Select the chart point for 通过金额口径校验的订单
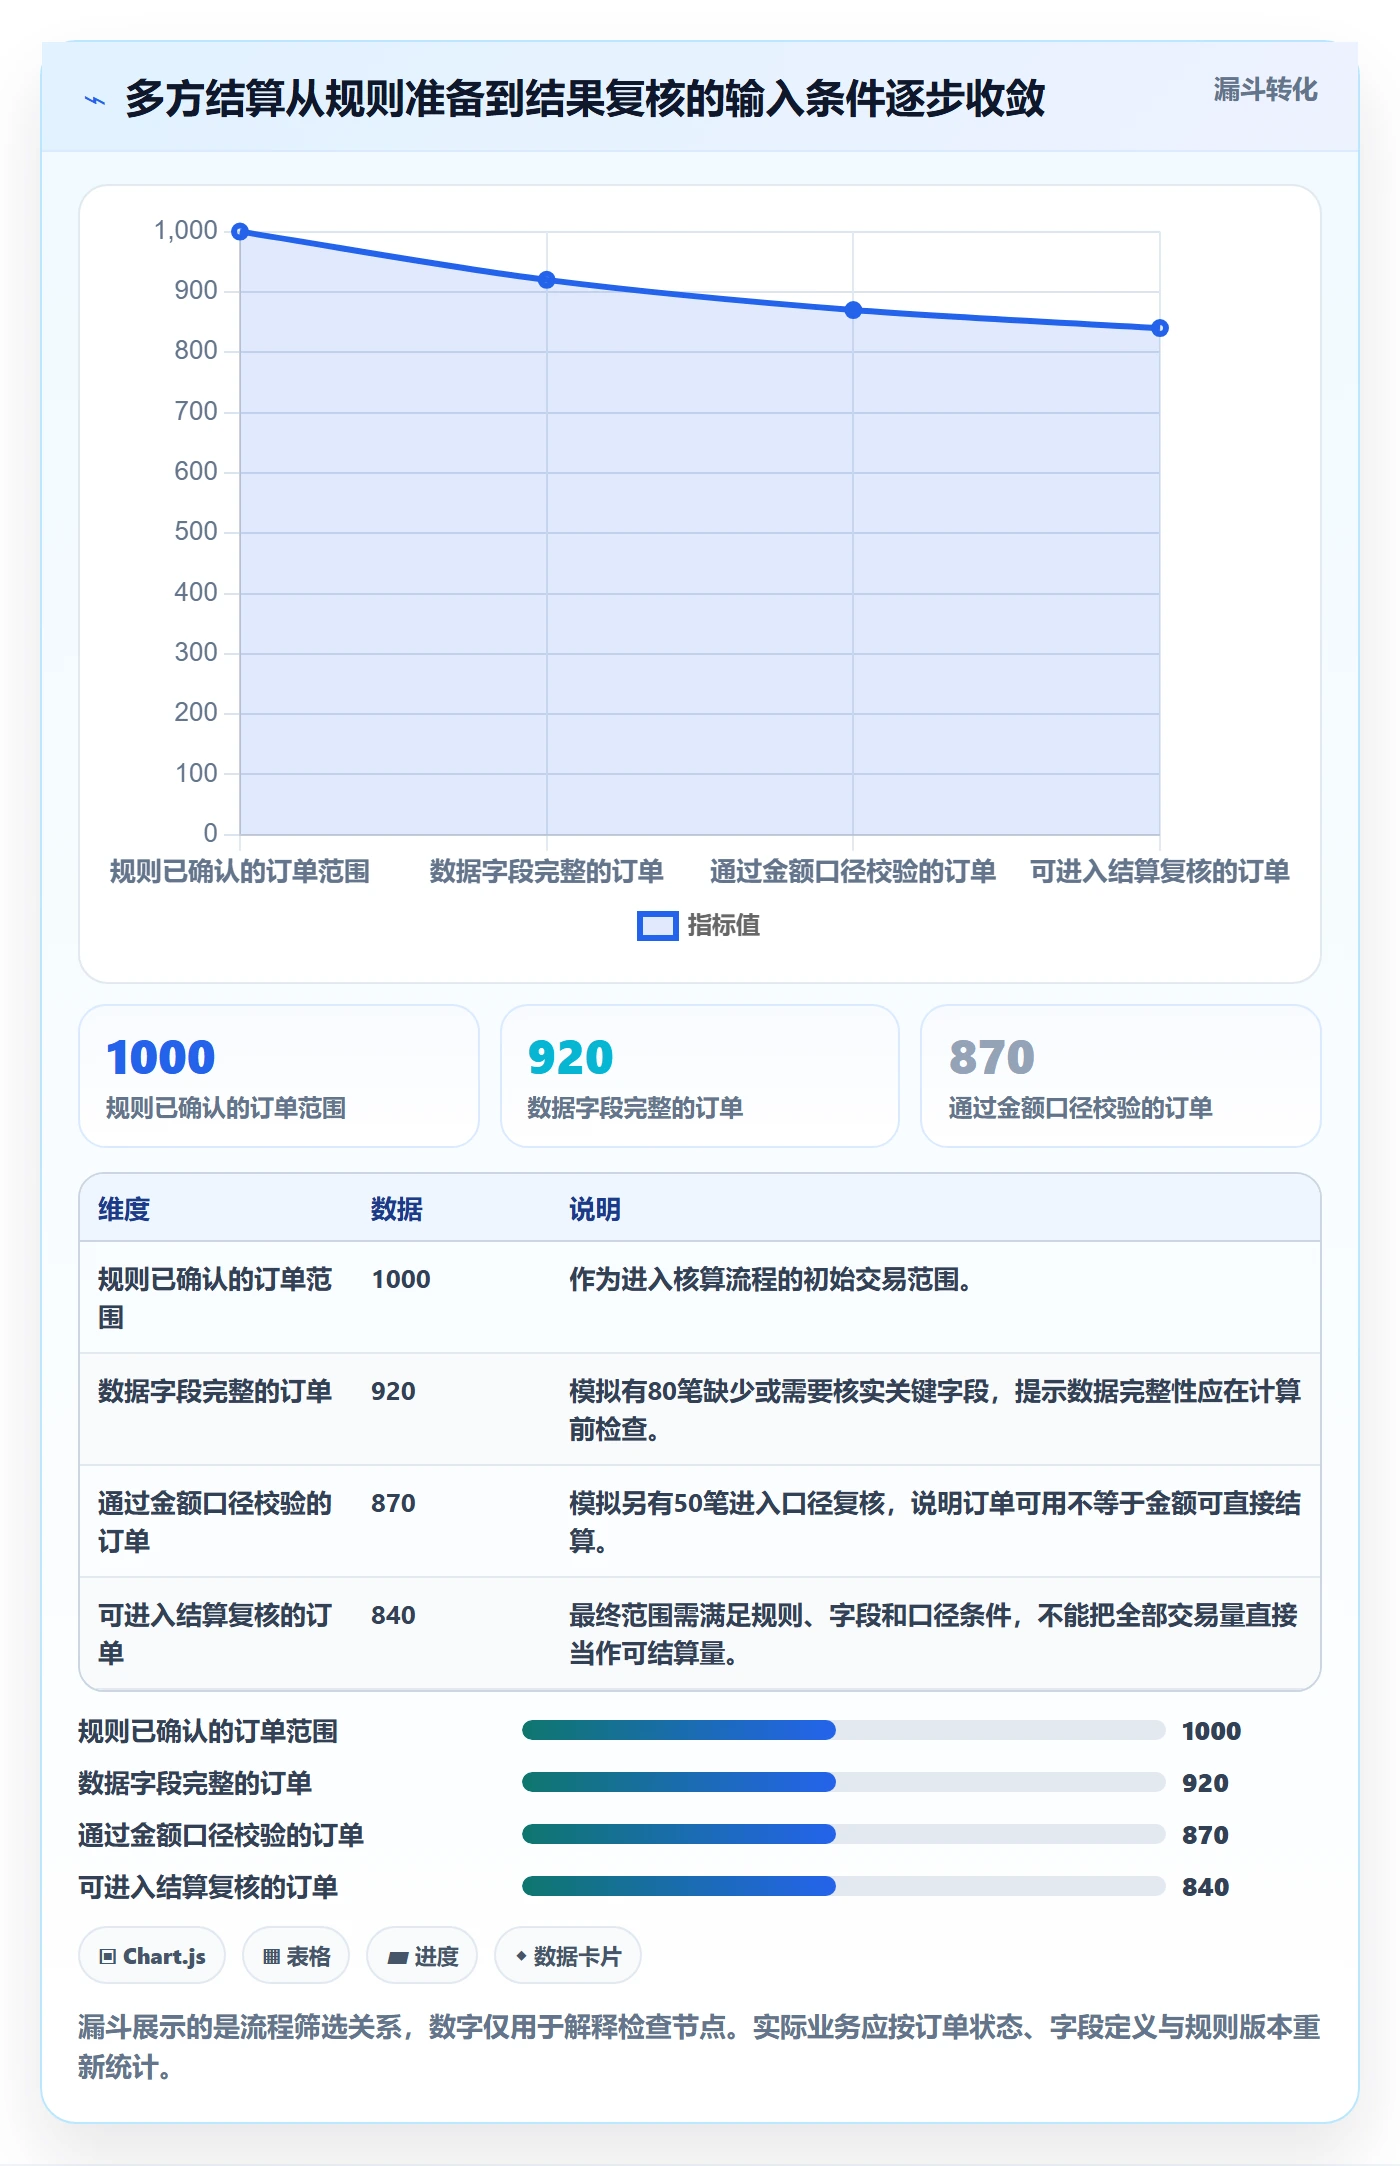The height and width of the screenshot is (2166, 1400). [853, 310]
